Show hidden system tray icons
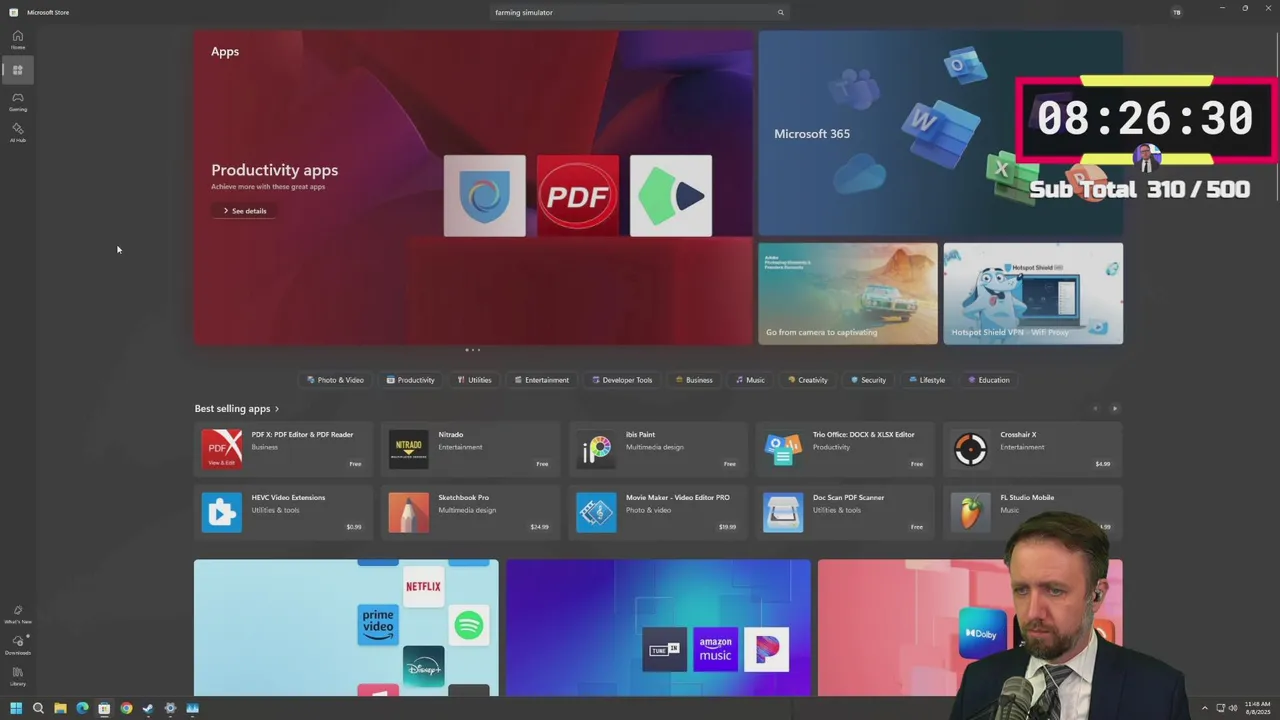 [1204, 708]
